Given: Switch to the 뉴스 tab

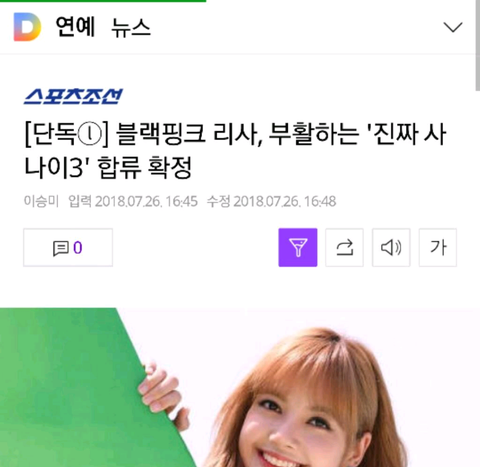Looking at the screenshot, I should (131, 27).
